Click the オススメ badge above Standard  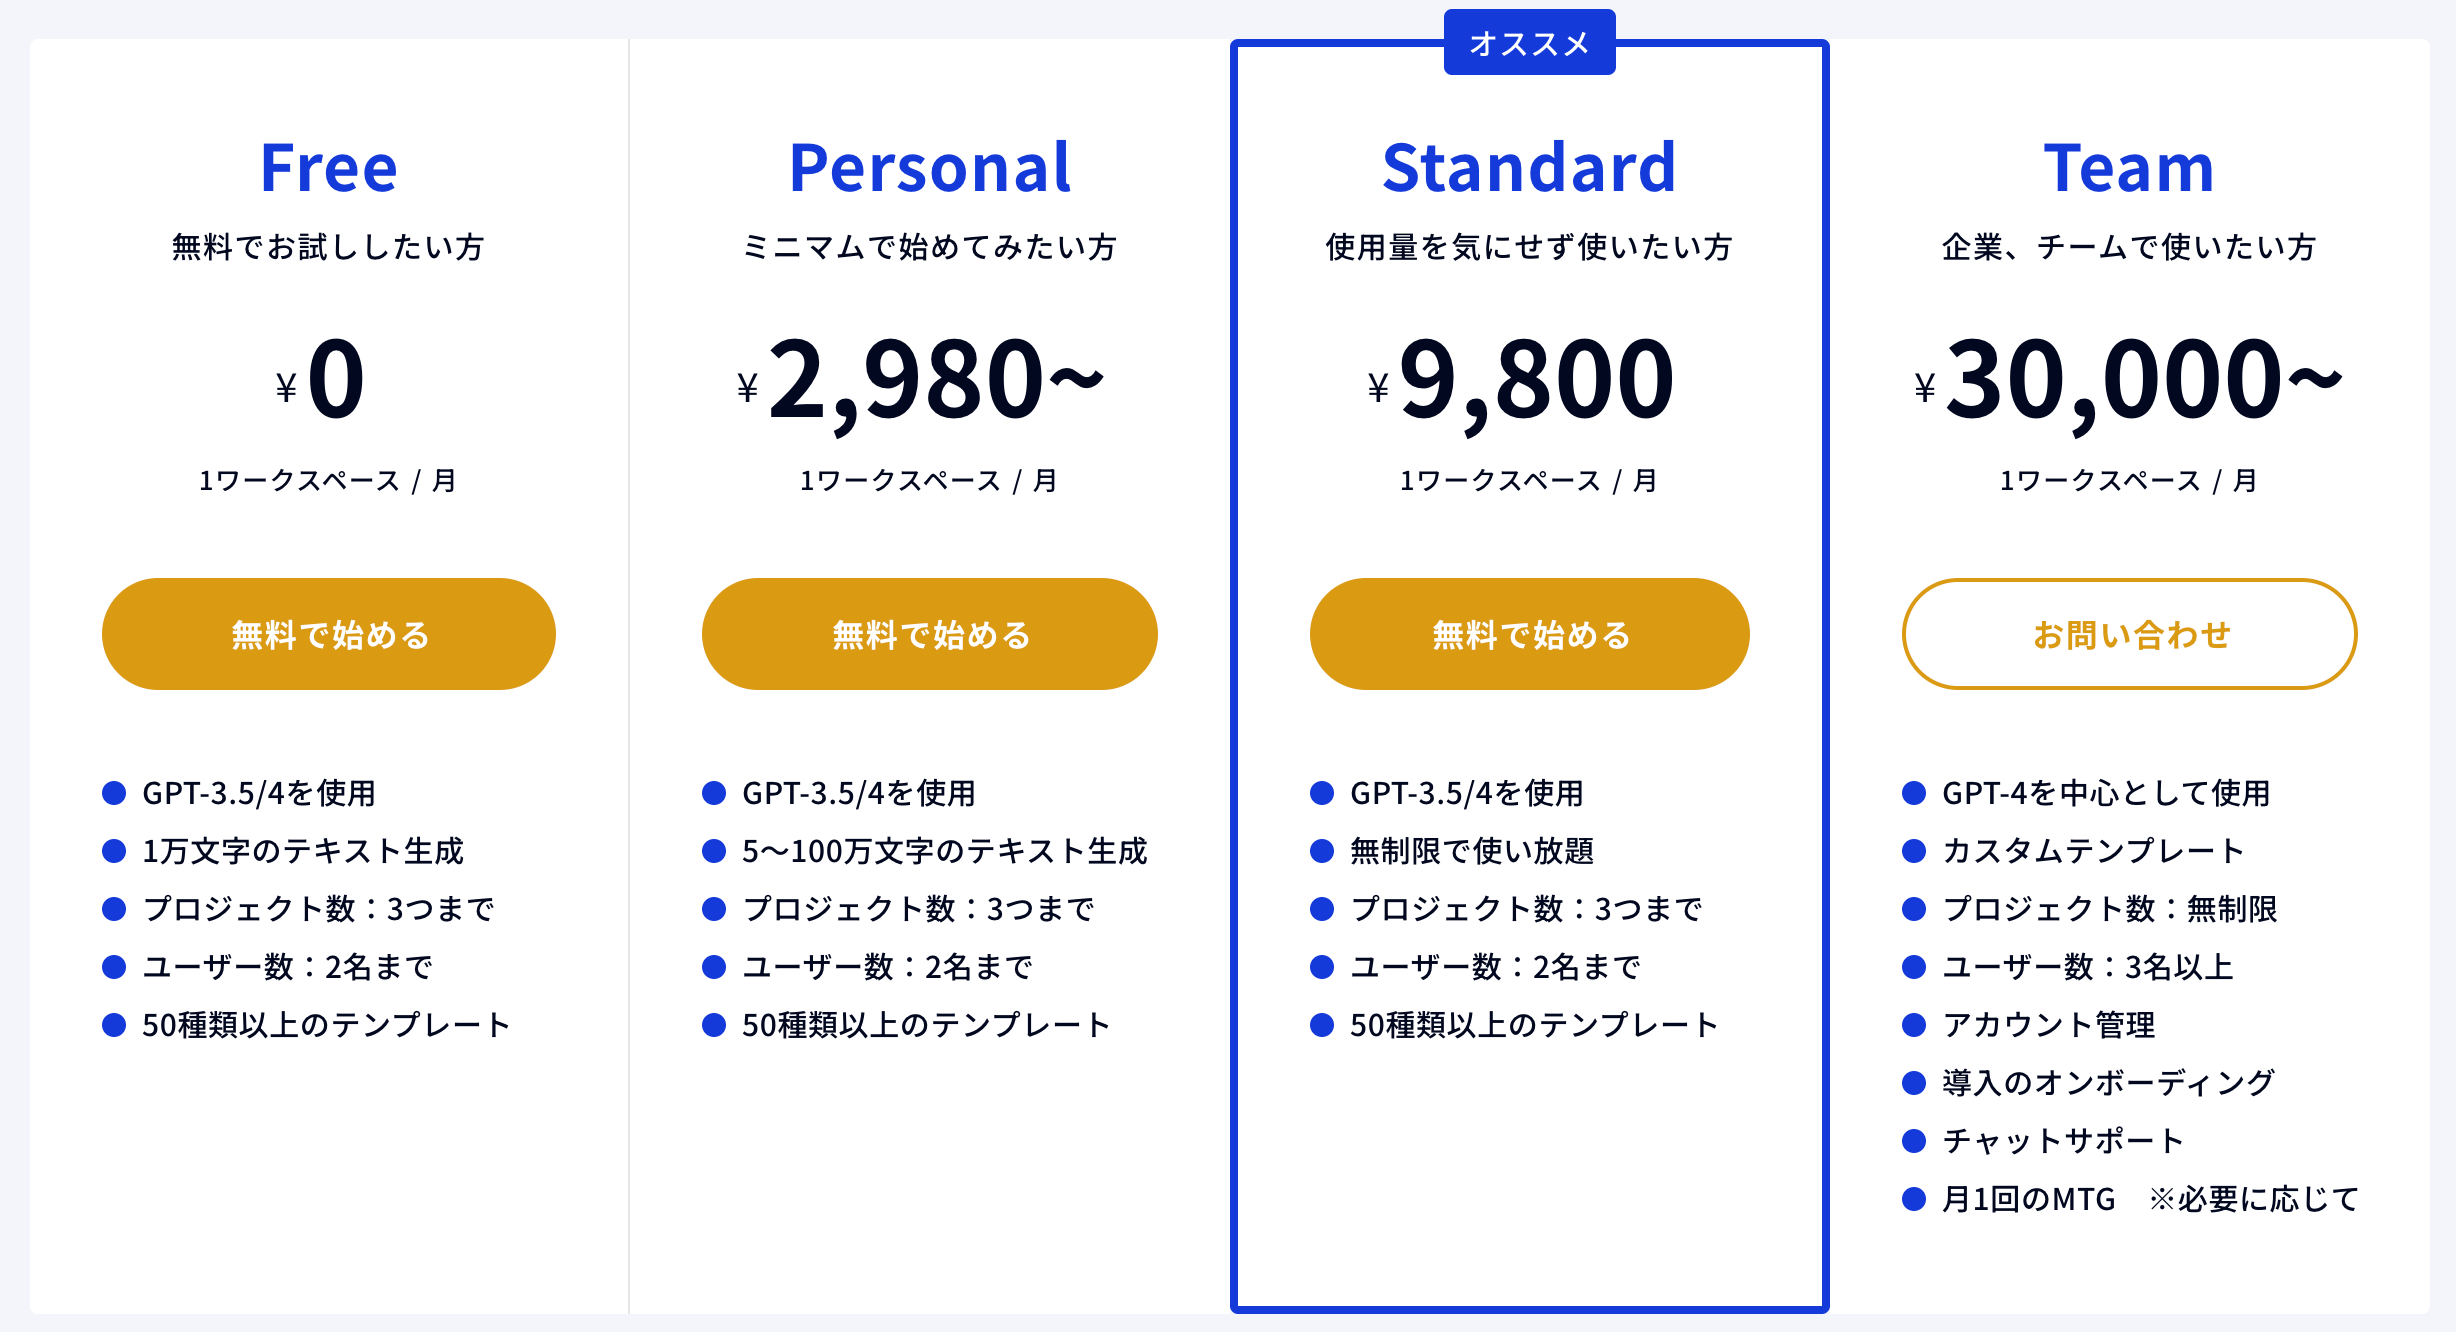click(x=1530, y=43)
